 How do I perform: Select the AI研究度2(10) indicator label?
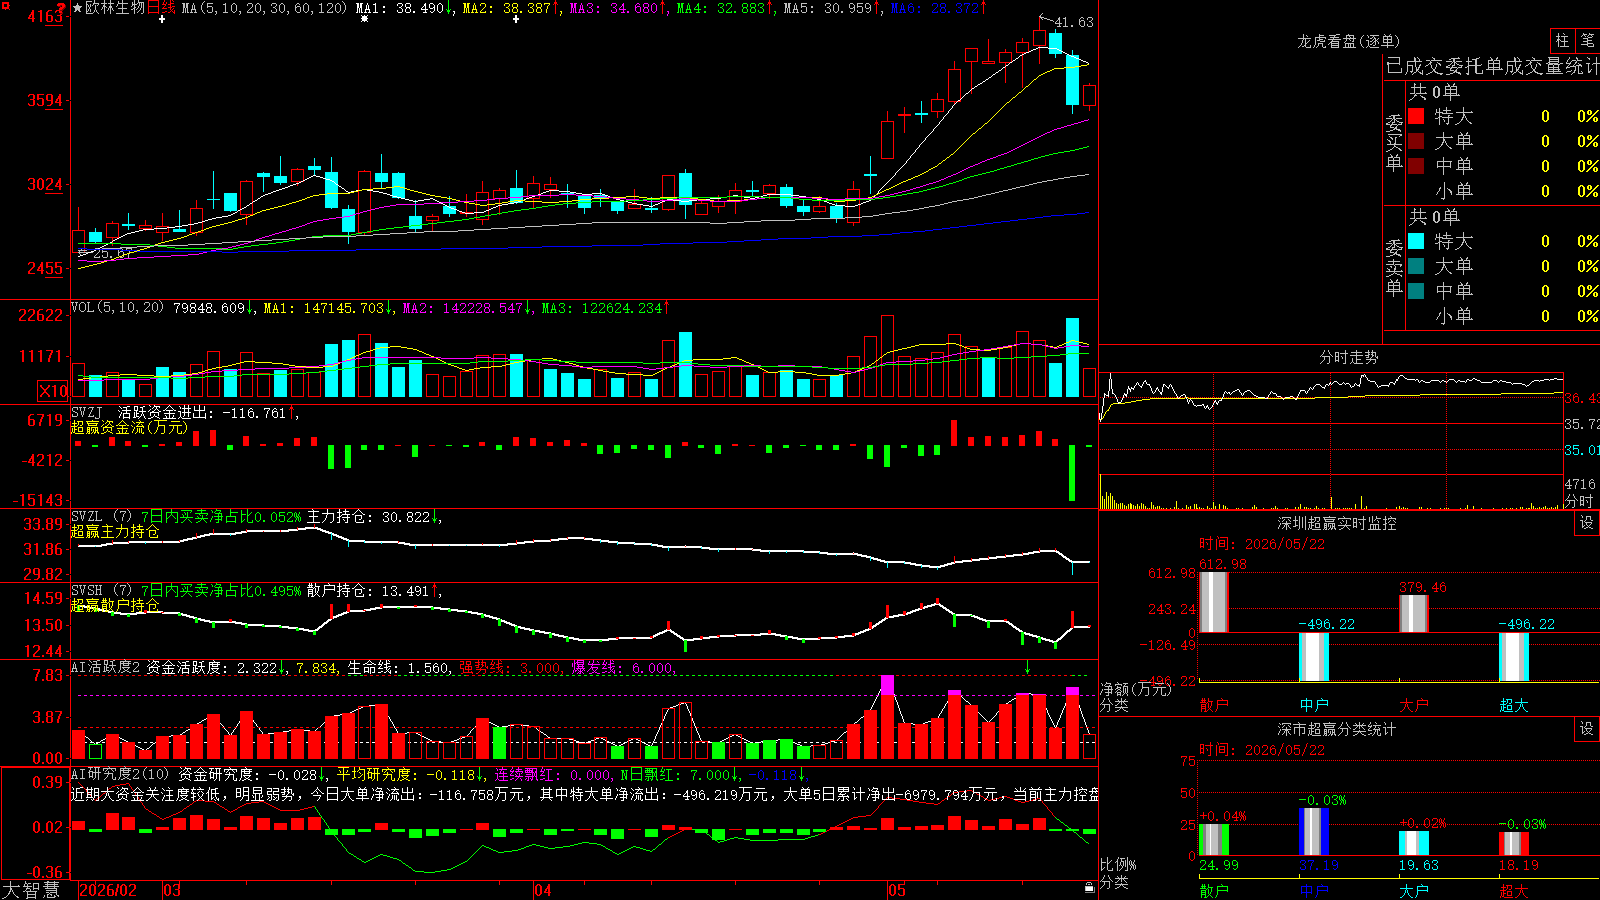(x=120, y=774)
